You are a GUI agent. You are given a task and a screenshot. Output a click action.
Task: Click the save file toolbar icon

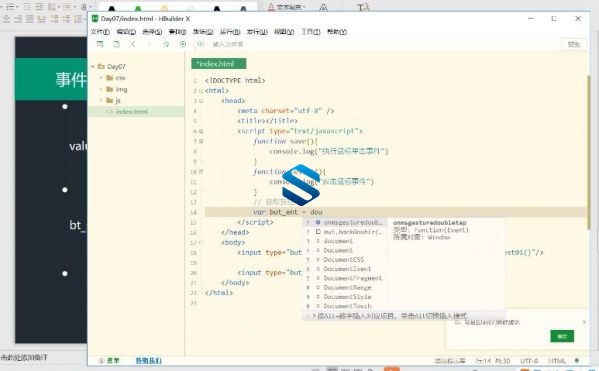tap(116, 44)
